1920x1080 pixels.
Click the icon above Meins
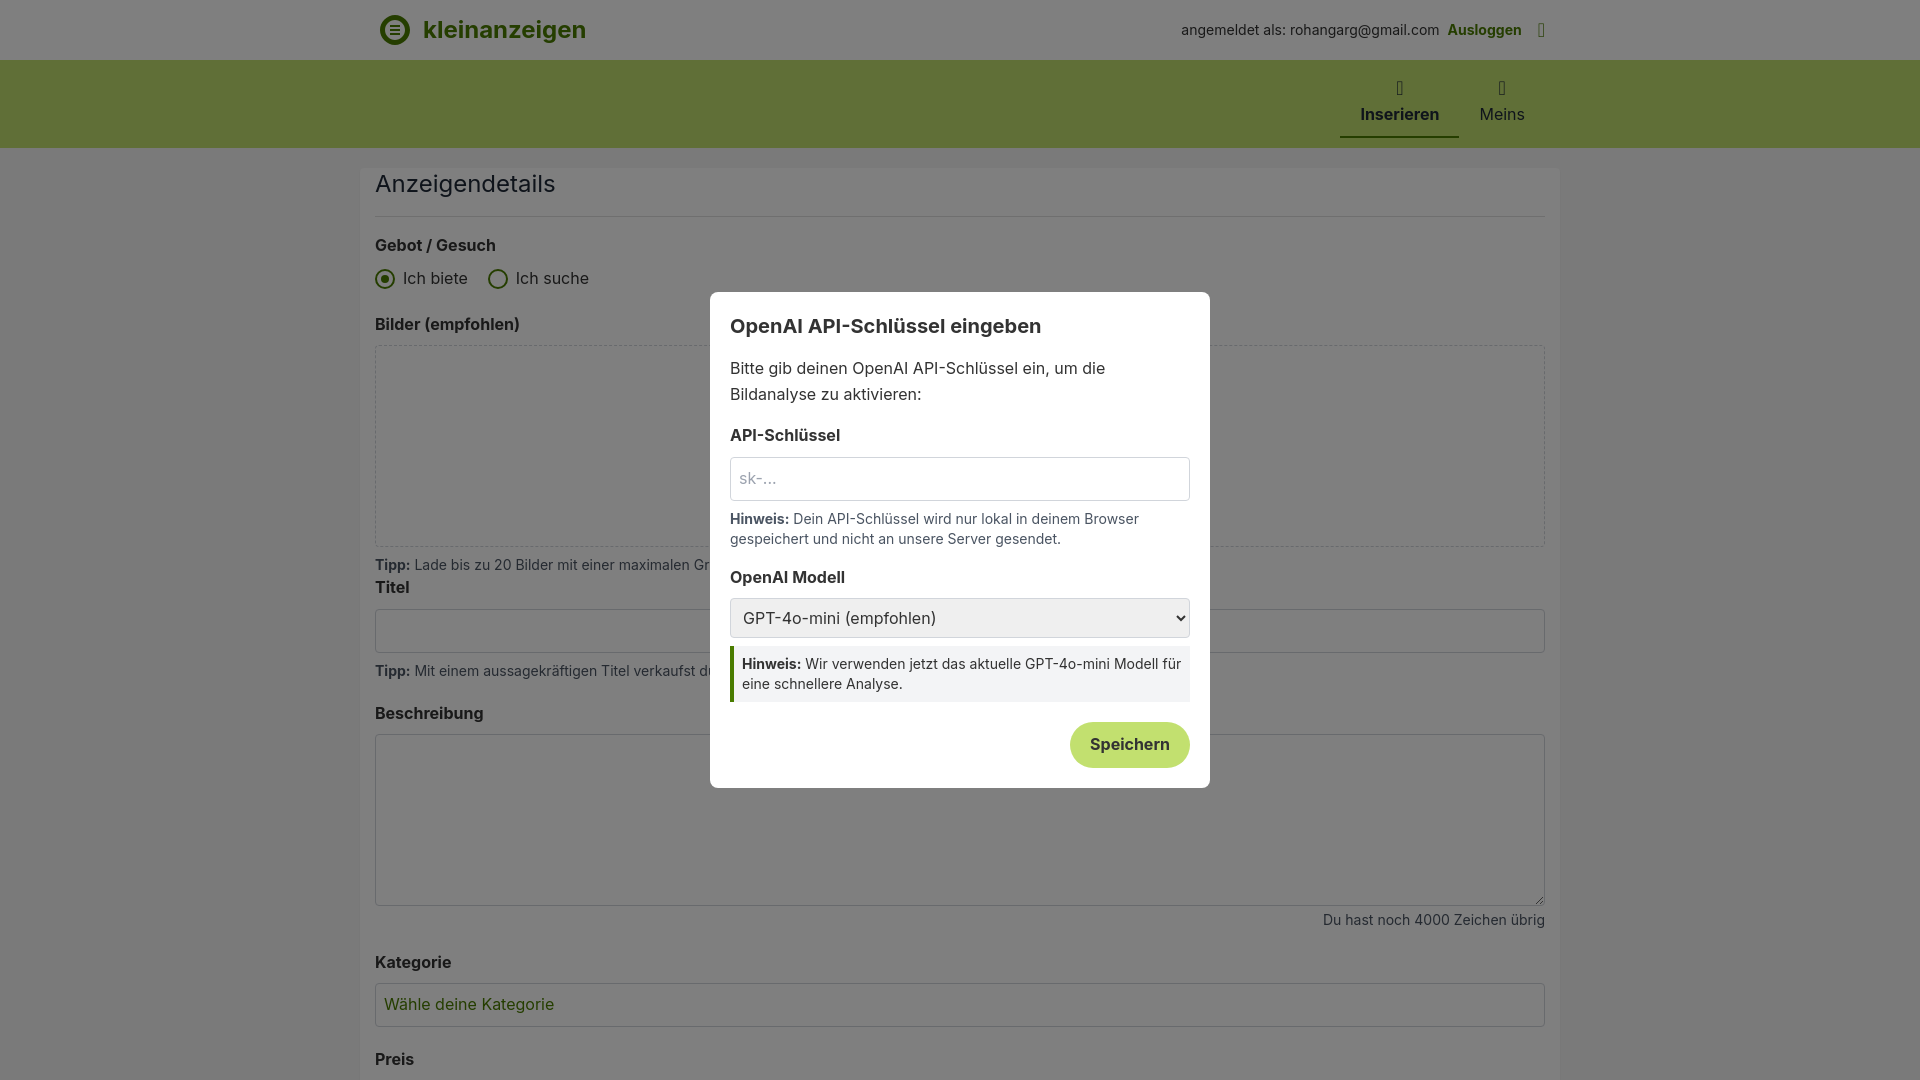1502,88
